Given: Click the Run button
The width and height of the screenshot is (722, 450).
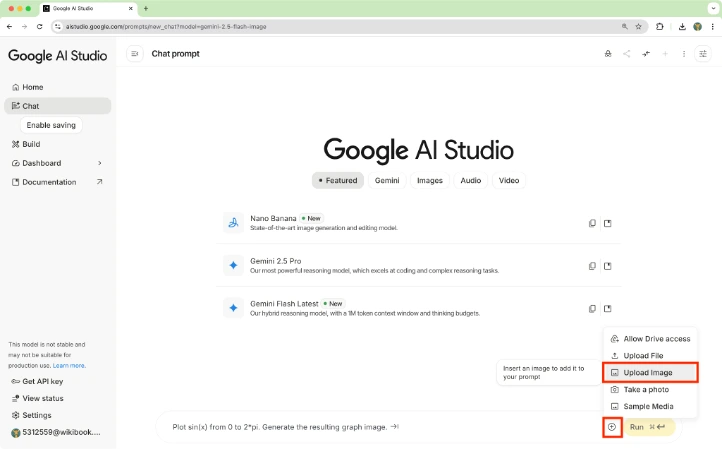Looking at the screenshot, I should [648, 427].
